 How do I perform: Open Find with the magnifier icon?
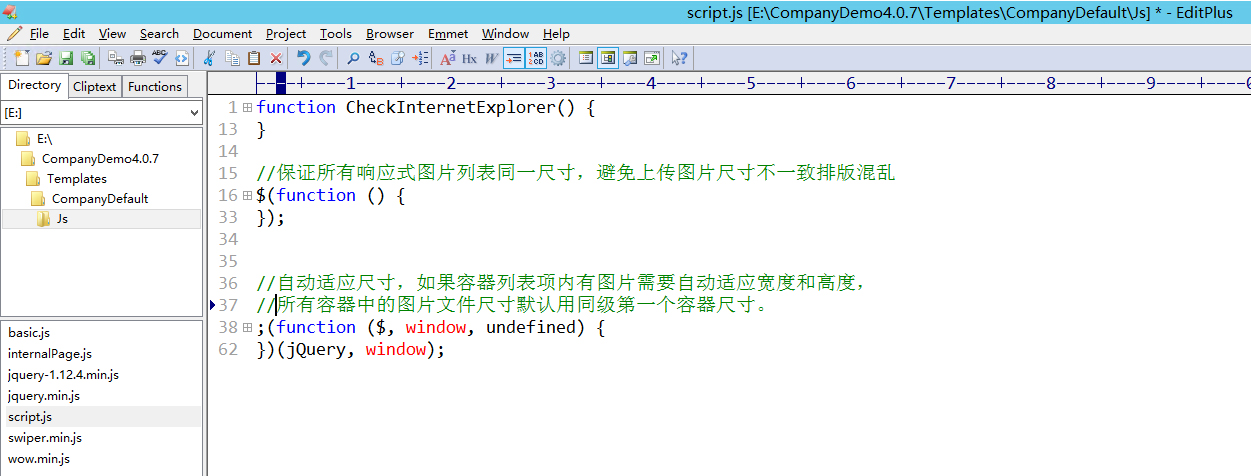click(x=353, y=58)
